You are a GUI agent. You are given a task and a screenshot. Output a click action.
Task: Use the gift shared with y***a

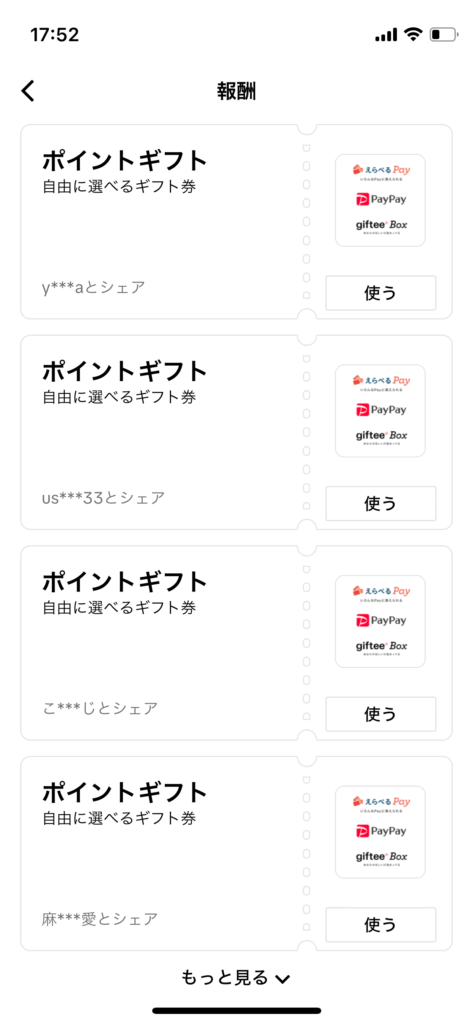coord(381,293)
